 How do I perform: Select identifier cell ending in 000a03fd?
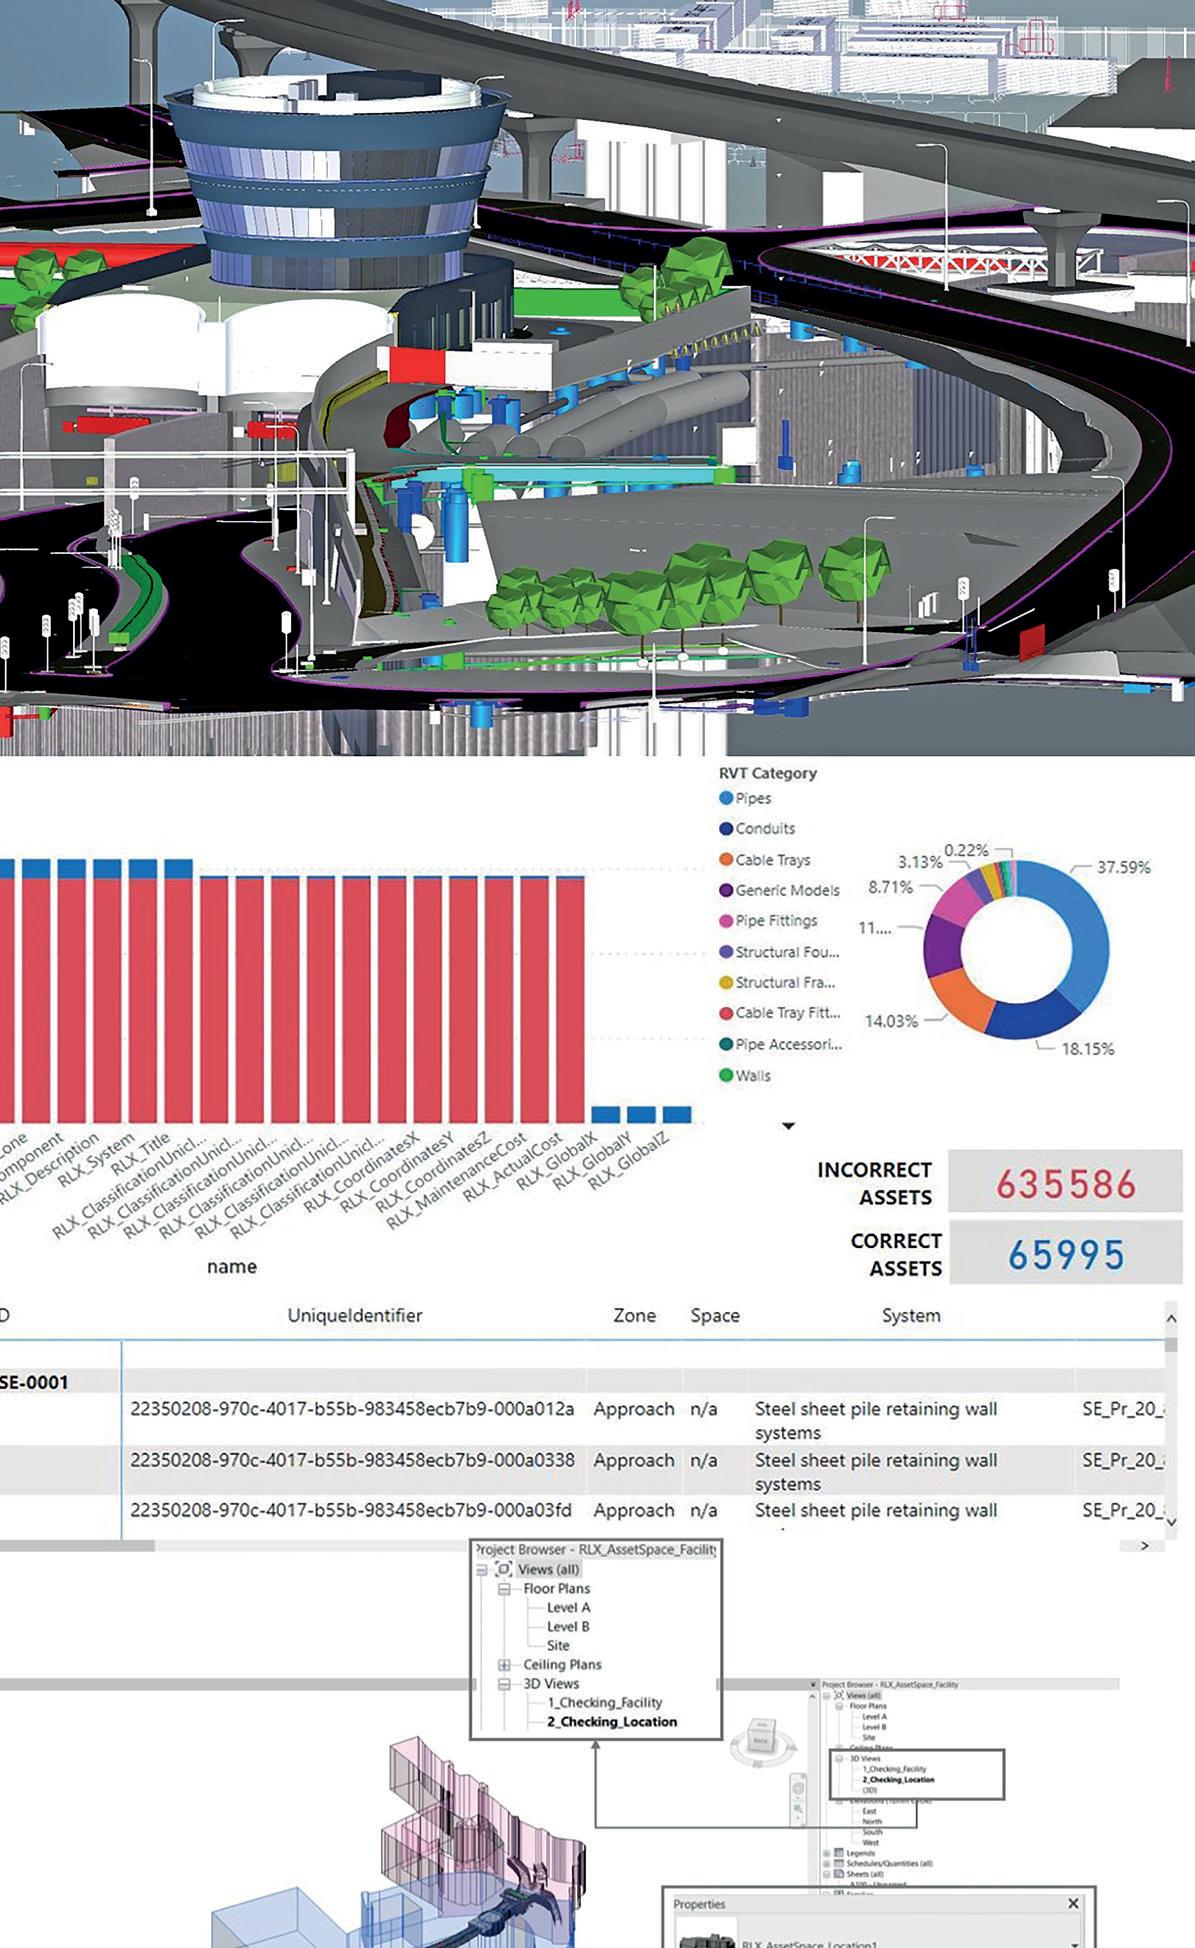tap(351, 1510)
